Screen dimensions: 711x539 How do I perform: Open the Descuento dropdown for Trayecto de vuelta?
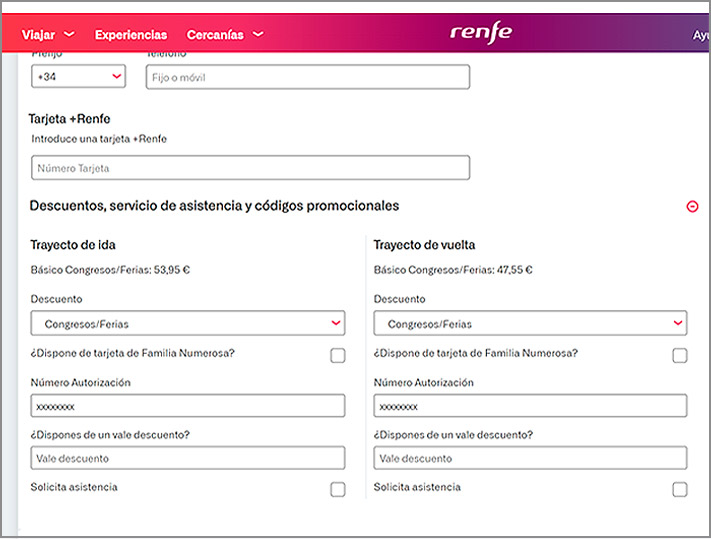[x=530, y=323]
